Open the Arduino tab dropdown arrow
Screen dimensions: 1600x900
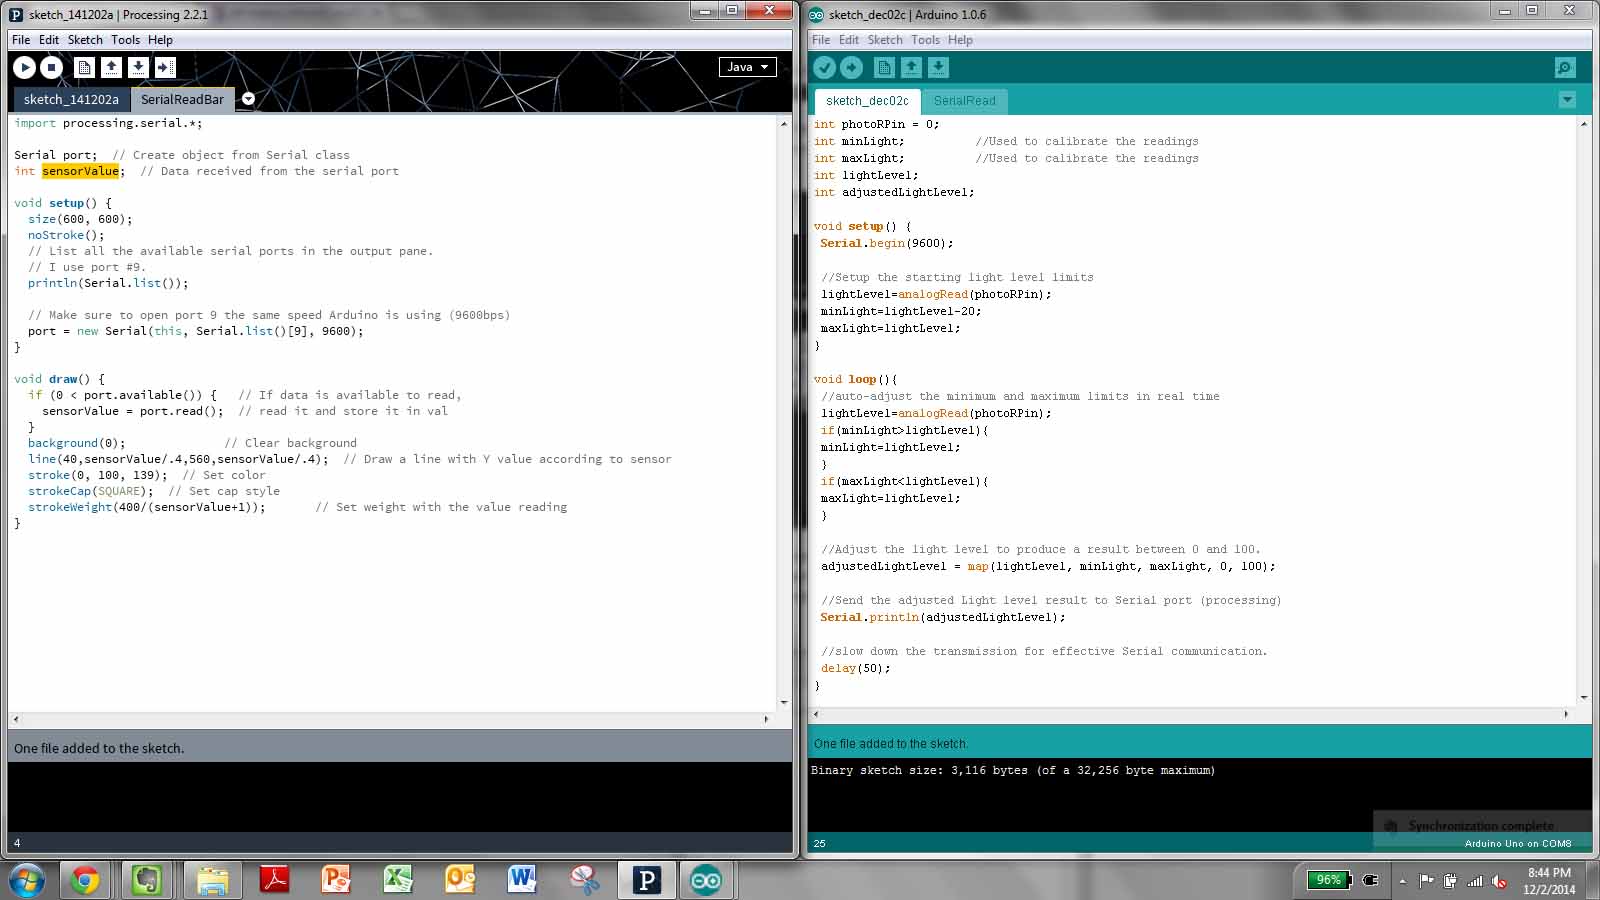(1567, 100)
